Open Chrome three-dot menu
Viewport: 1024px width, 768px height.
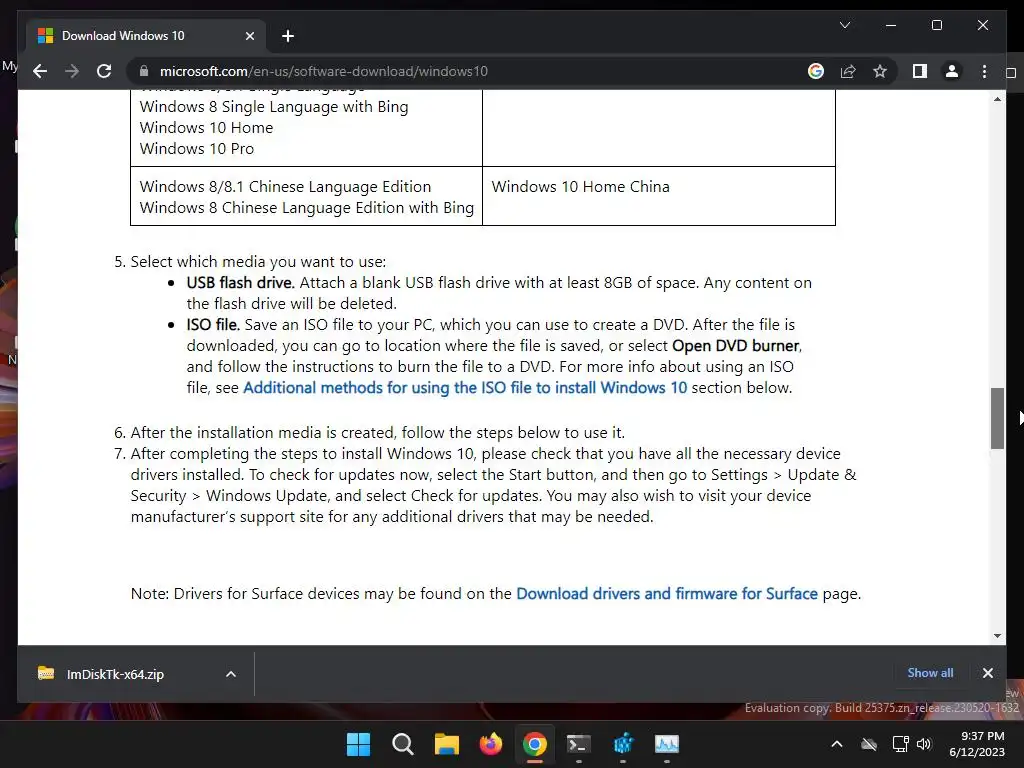(984, 71)
